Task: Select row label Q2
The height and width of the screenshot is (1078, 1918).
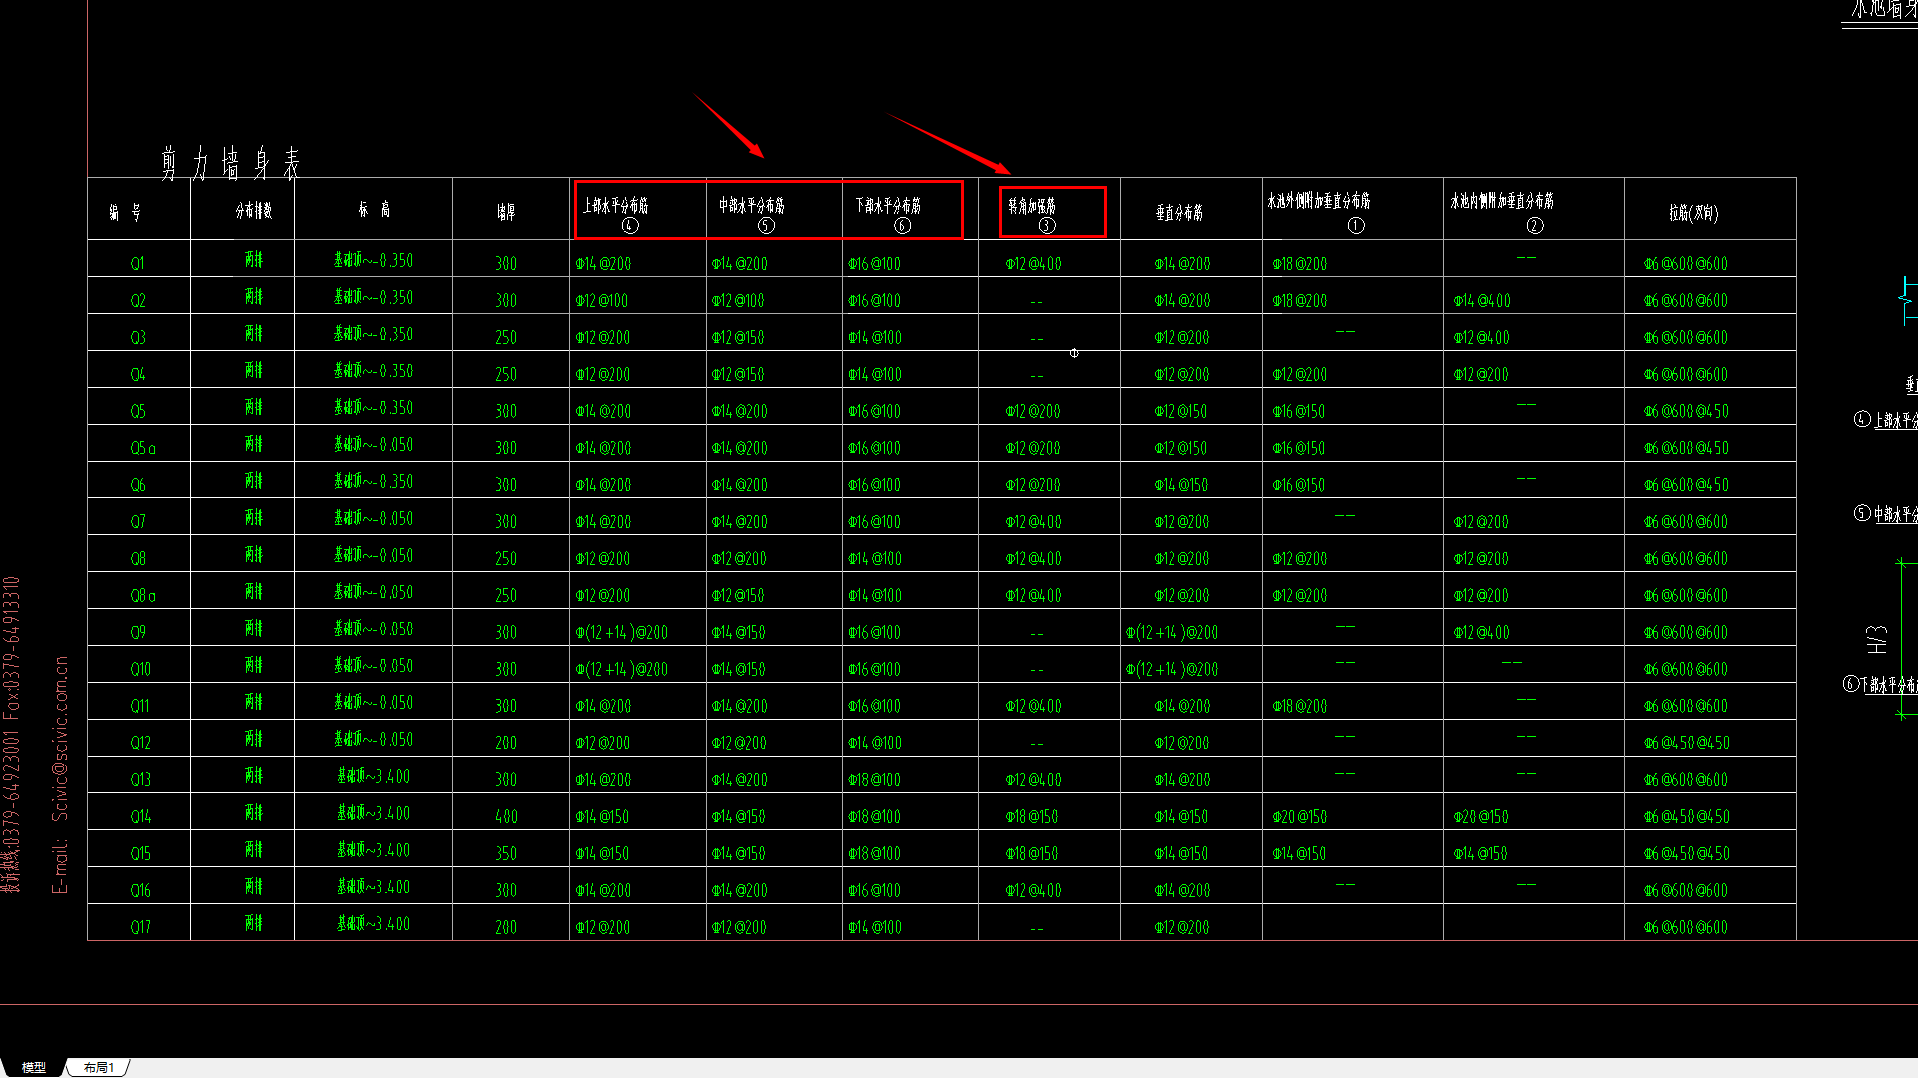Action: coord(138,301)
